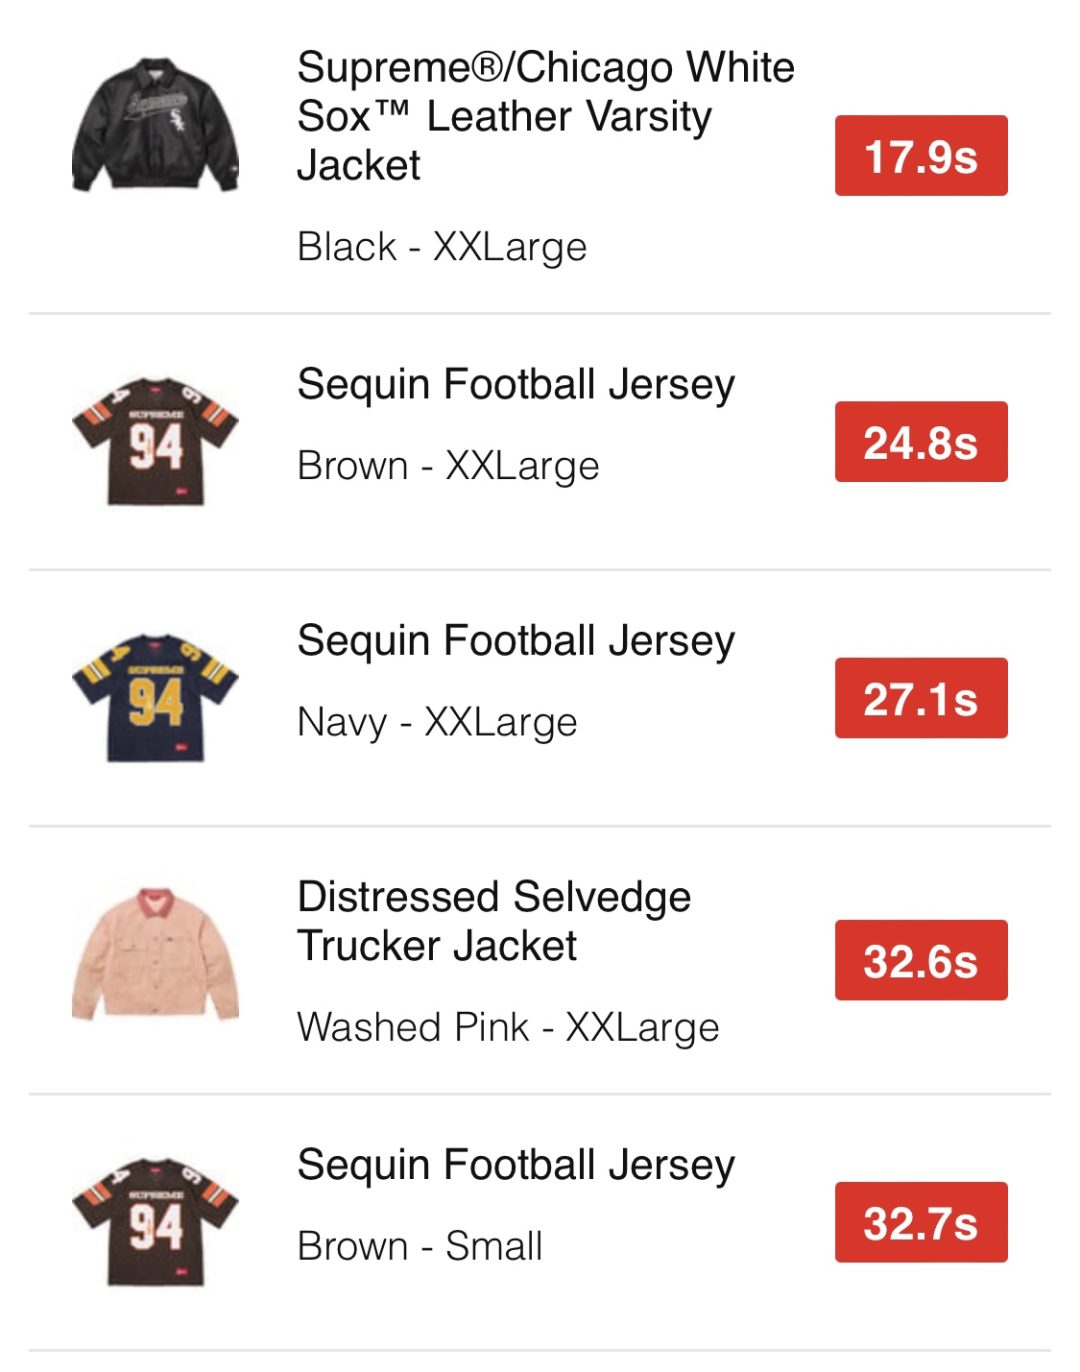Image resolution: width=1080 pixels, height=1372 pixels.
Task: Tap the Brown Small Sequin Jersey thumbnail
Action: coord(155,1221)
